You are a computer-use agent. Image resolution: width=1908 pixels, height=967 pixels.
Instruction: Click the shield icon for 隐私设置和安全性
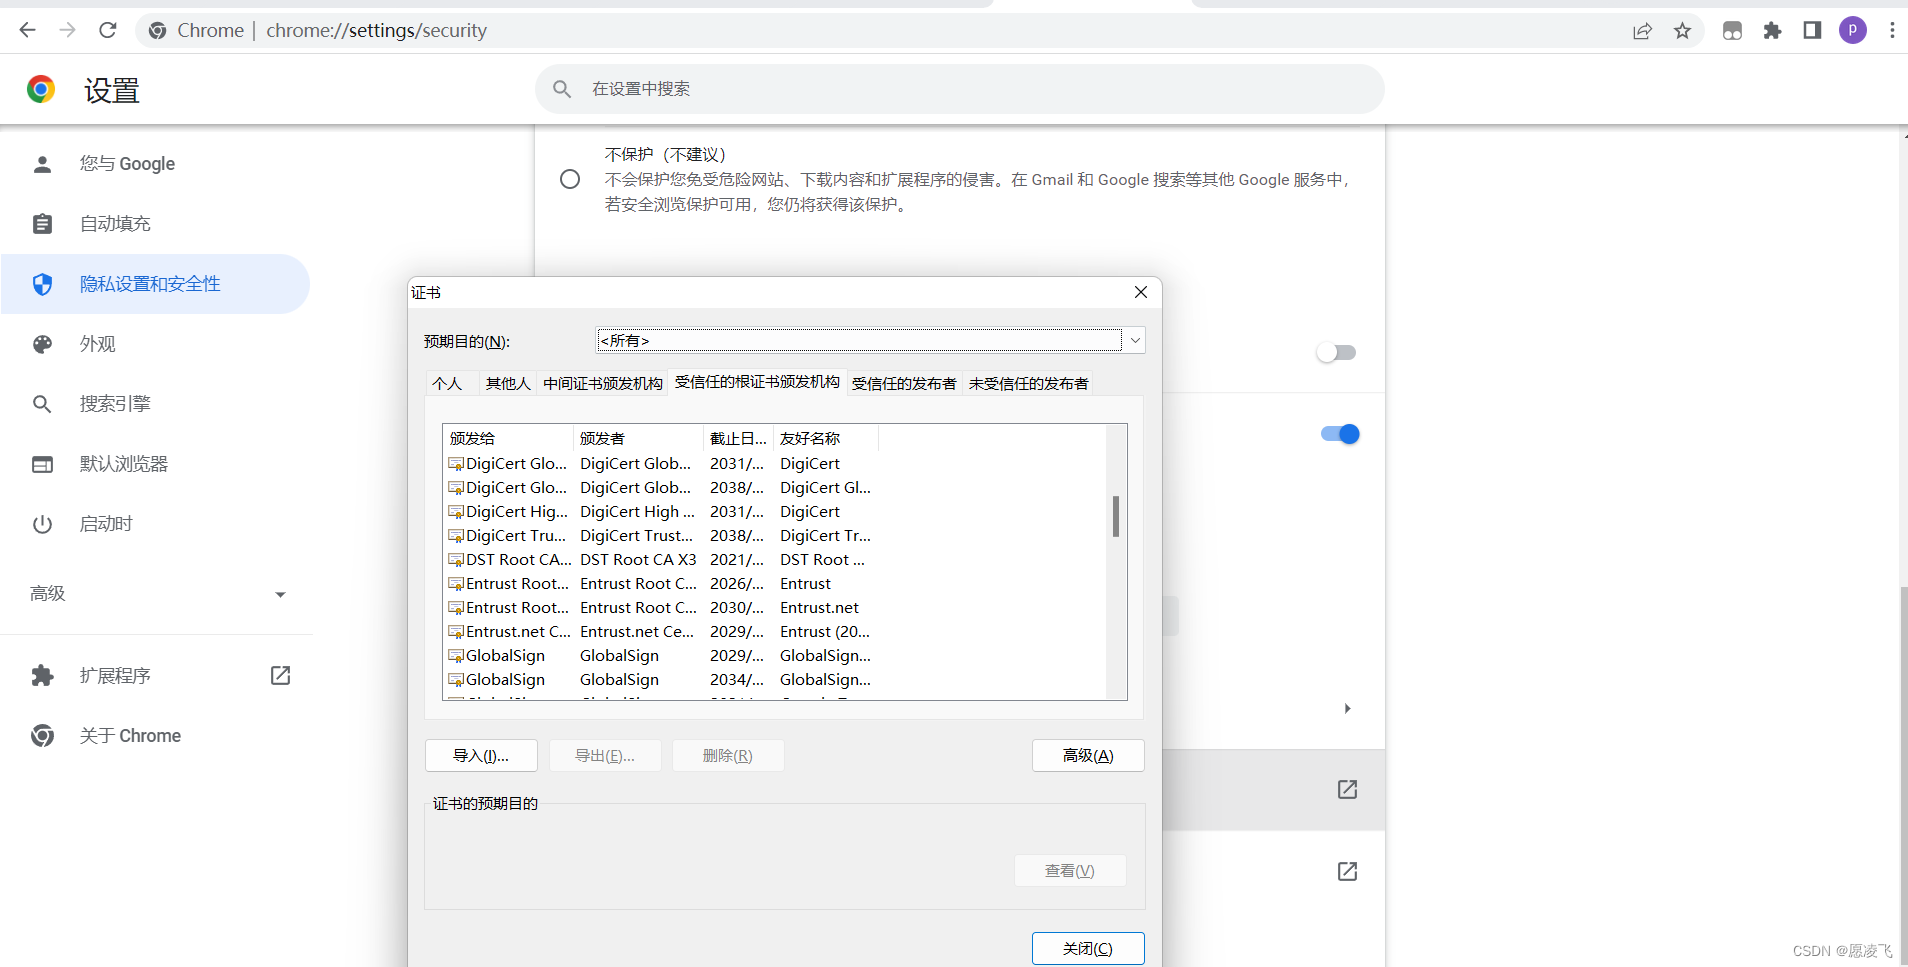click(x=42, y=284)
